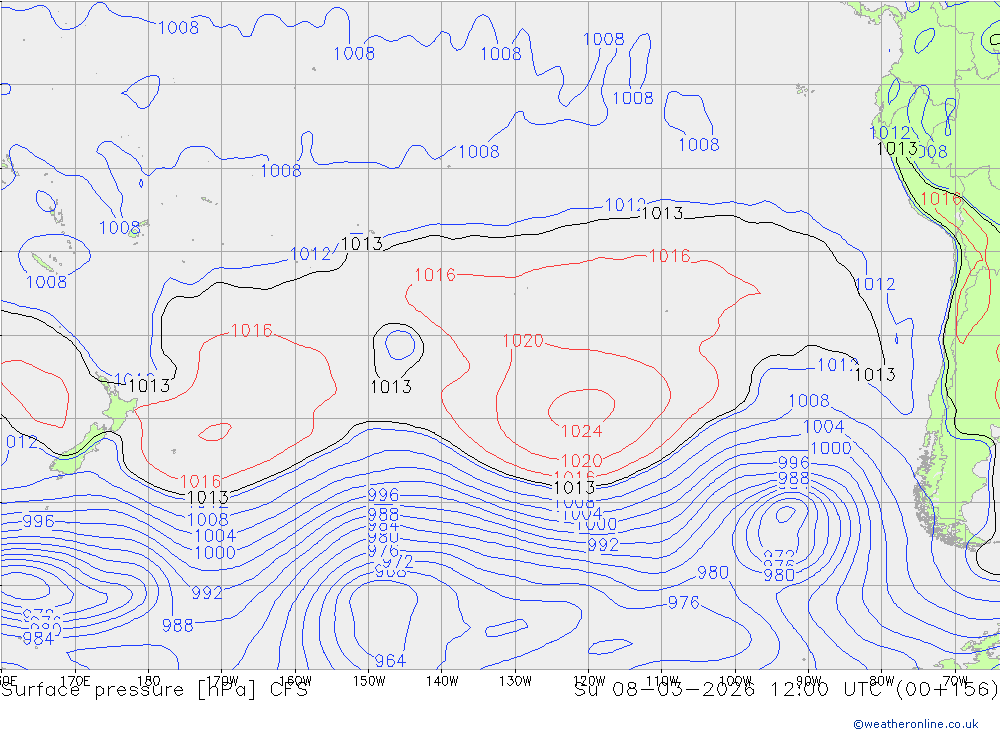Screen dimensions: 1000x733
Task: Click the 'Surface pressure [hPa] CFS' title
Action: pos(155,690)
